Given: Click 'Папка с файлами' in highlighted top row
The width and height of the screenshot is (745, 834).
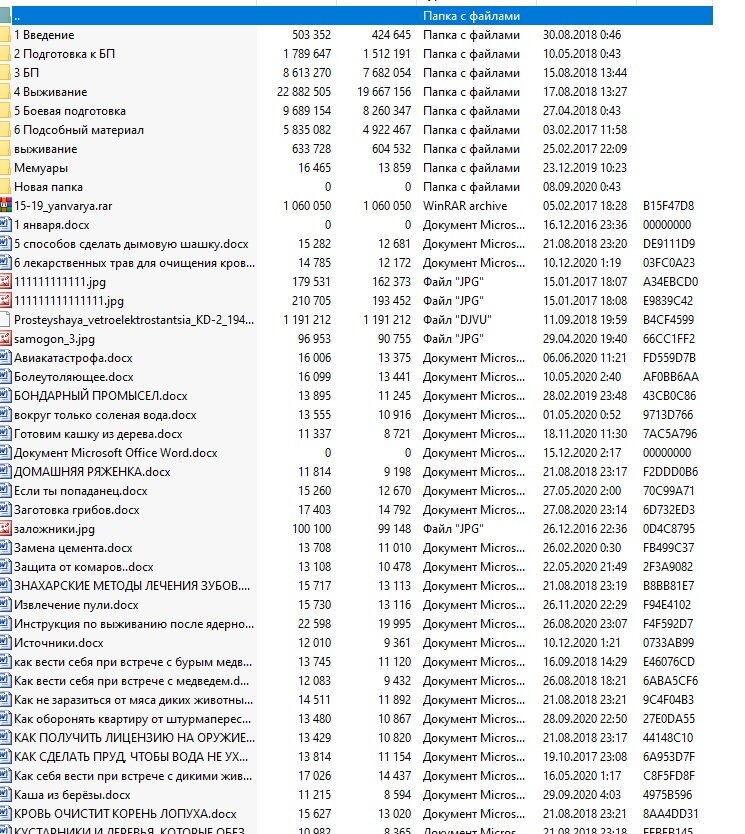Looking at the screenshot, I should click(x=471, y=16).
